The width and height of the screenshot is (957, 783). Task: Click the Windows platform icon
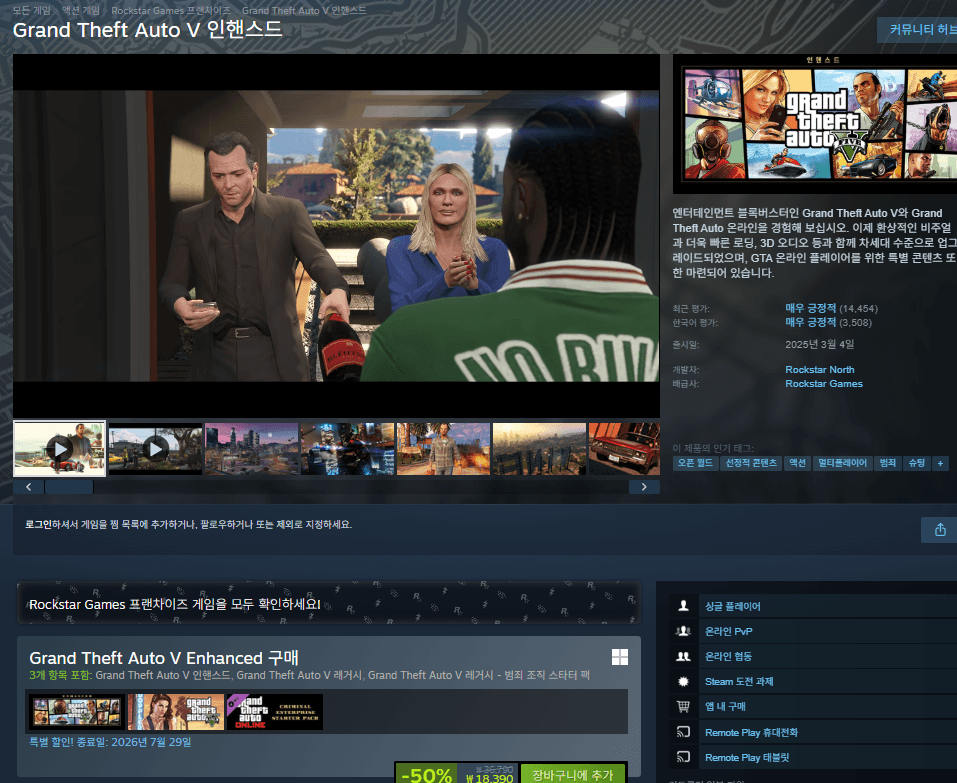click(619, 657)
